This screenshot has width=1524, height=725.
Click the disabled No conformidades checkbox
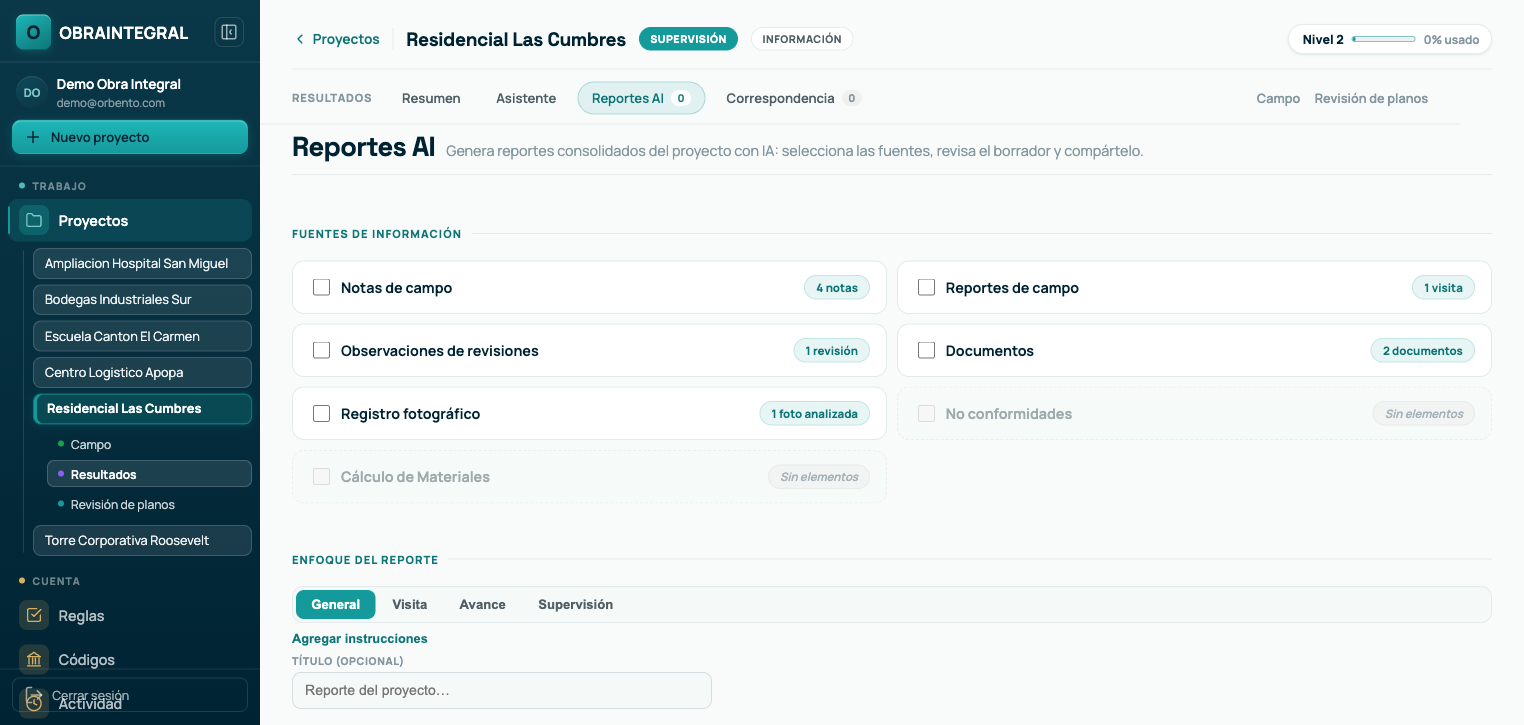click(x=926, y=413)
